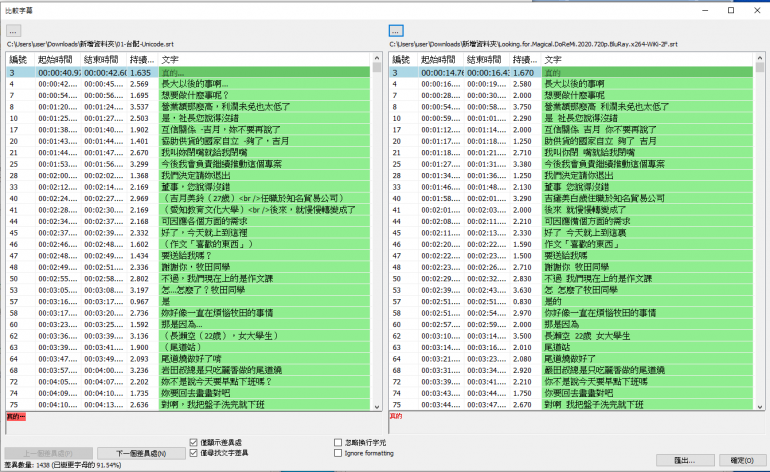Click the 匯出... export button

pyautogui.click(x=685, y=460)
